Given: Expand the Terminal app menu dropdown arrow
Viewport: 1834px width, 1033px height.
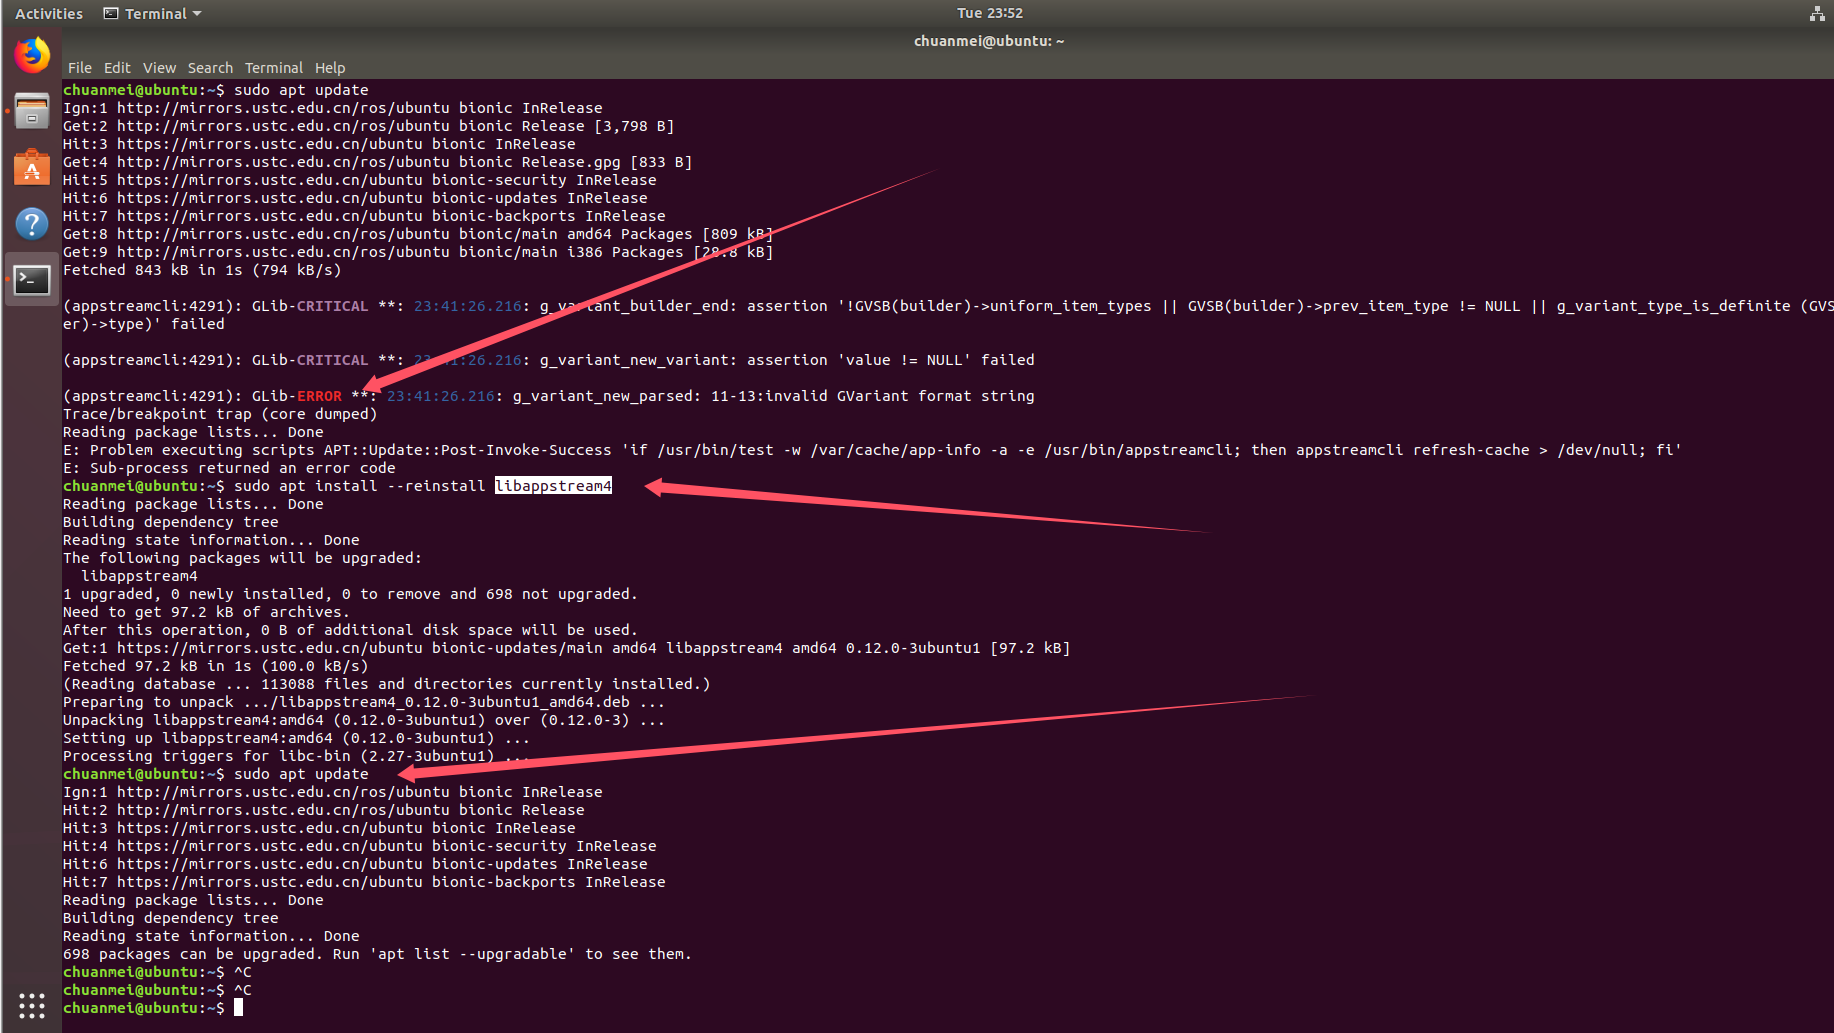Looking at the screenshot, I should pos(197,13).
